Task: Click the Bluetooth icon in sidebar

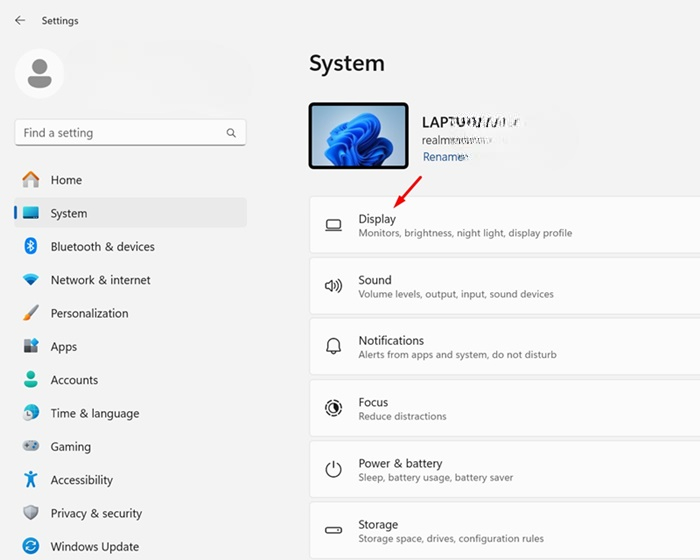Action: [31, 246]
